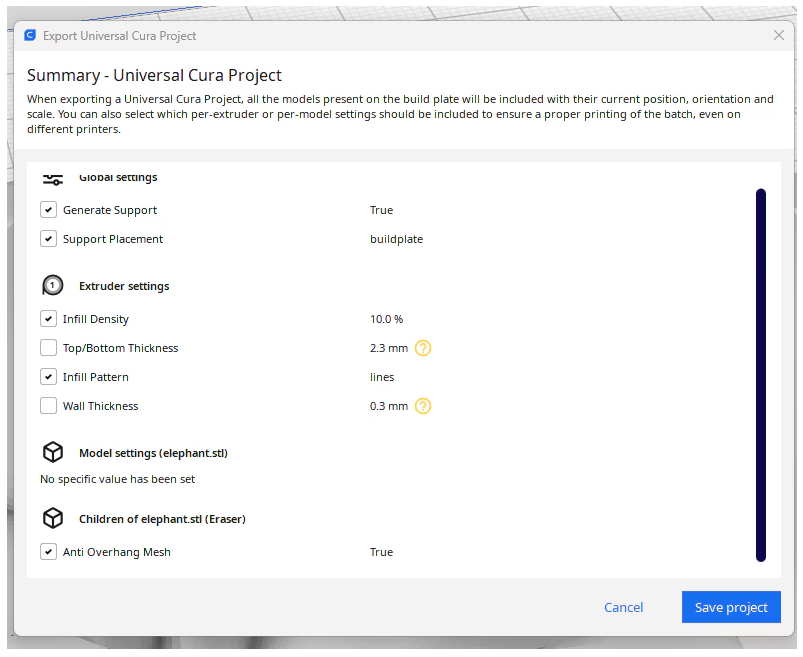Click the help icon beside Wall Thickness

coord(423,406)
